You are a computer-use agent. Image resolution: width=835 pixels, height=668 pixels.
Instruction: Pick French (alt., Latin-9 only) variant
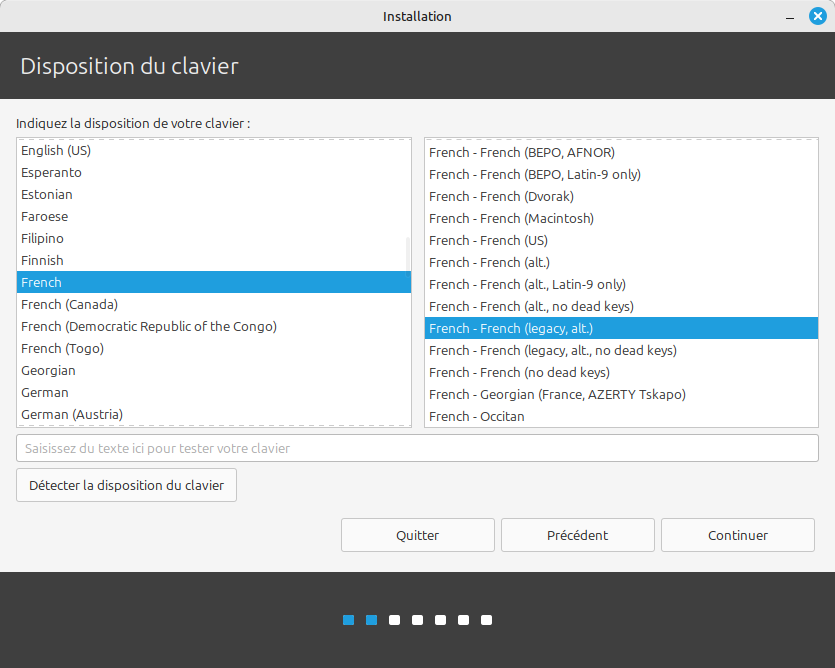pos(621,284)
